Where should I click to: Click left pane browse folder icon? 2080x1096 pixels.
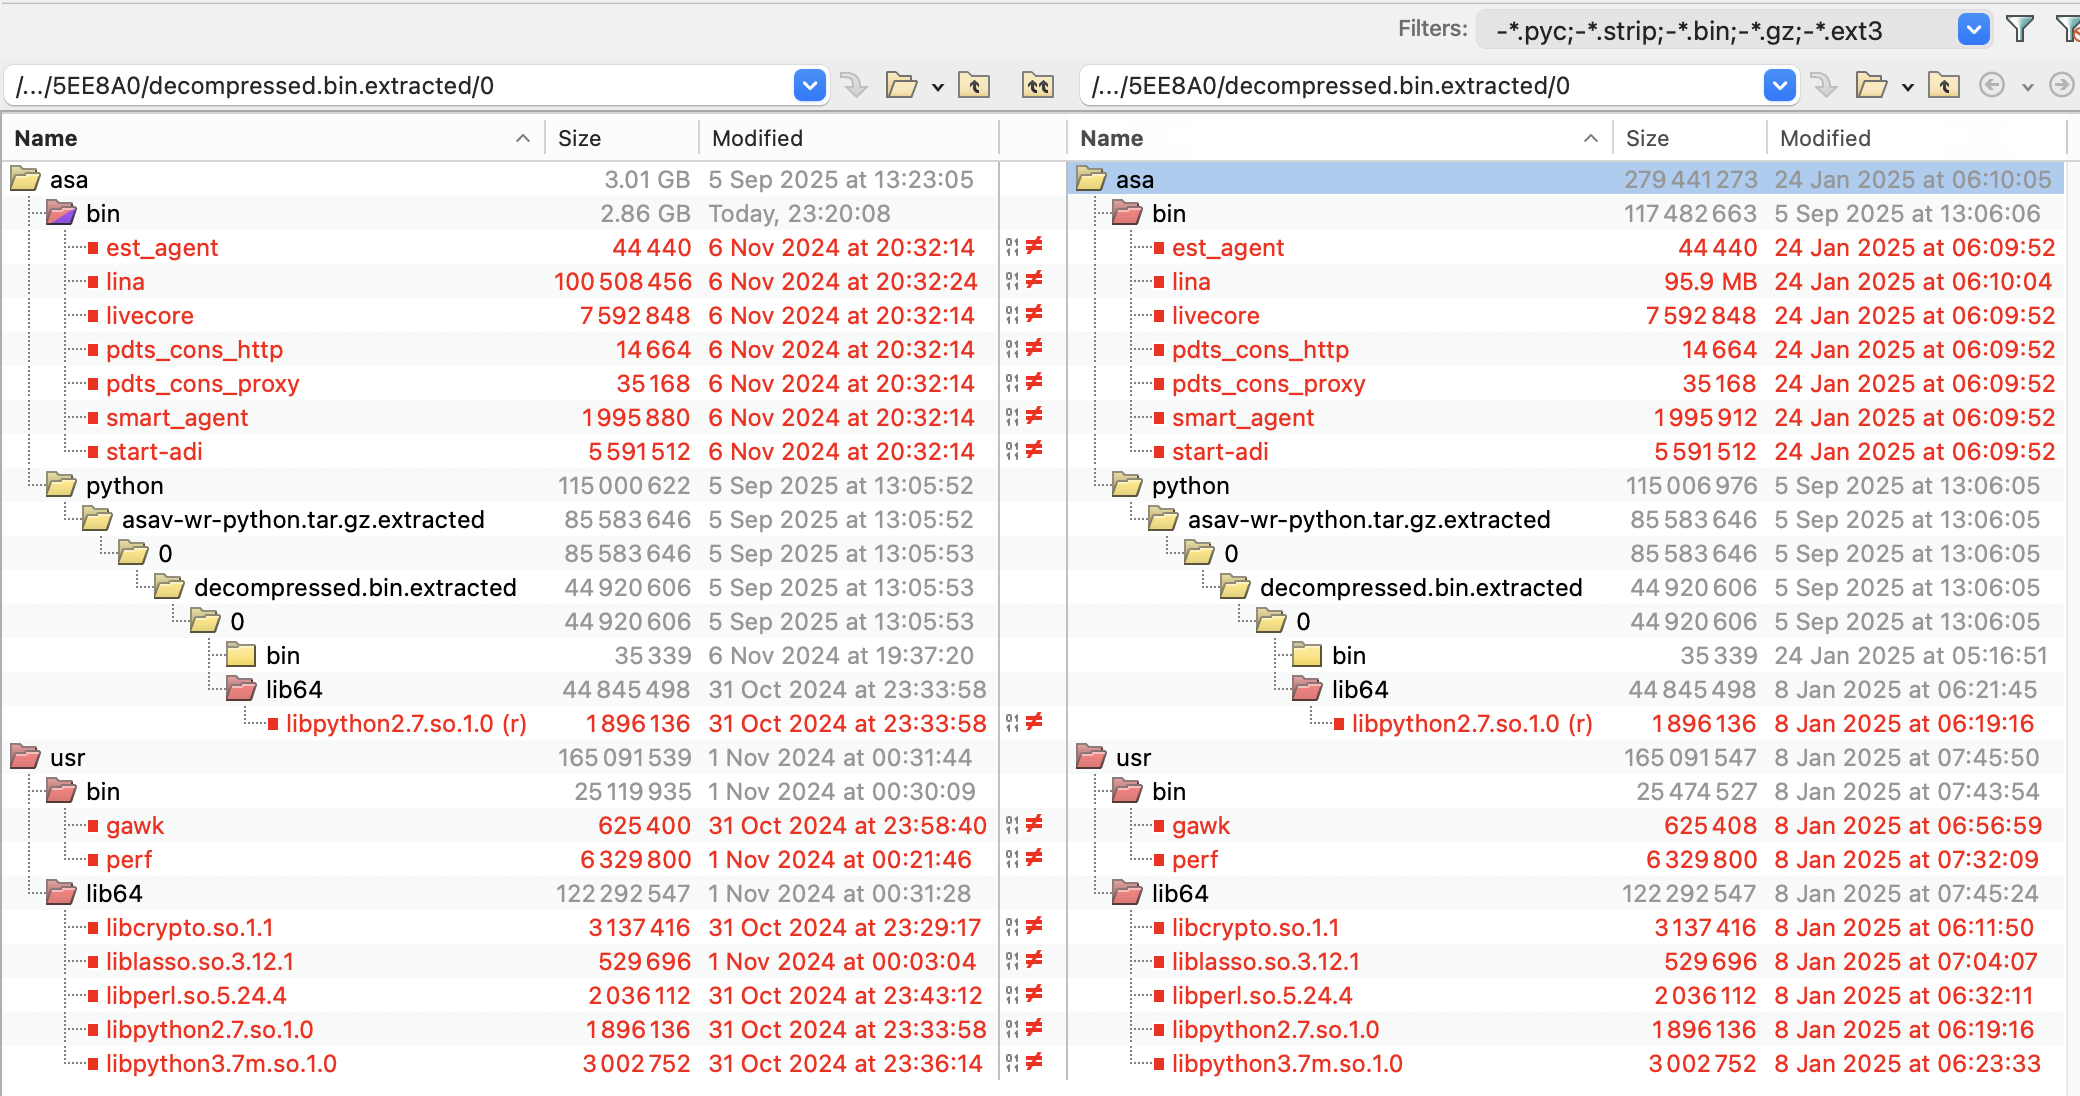click(x=900, y=86)
